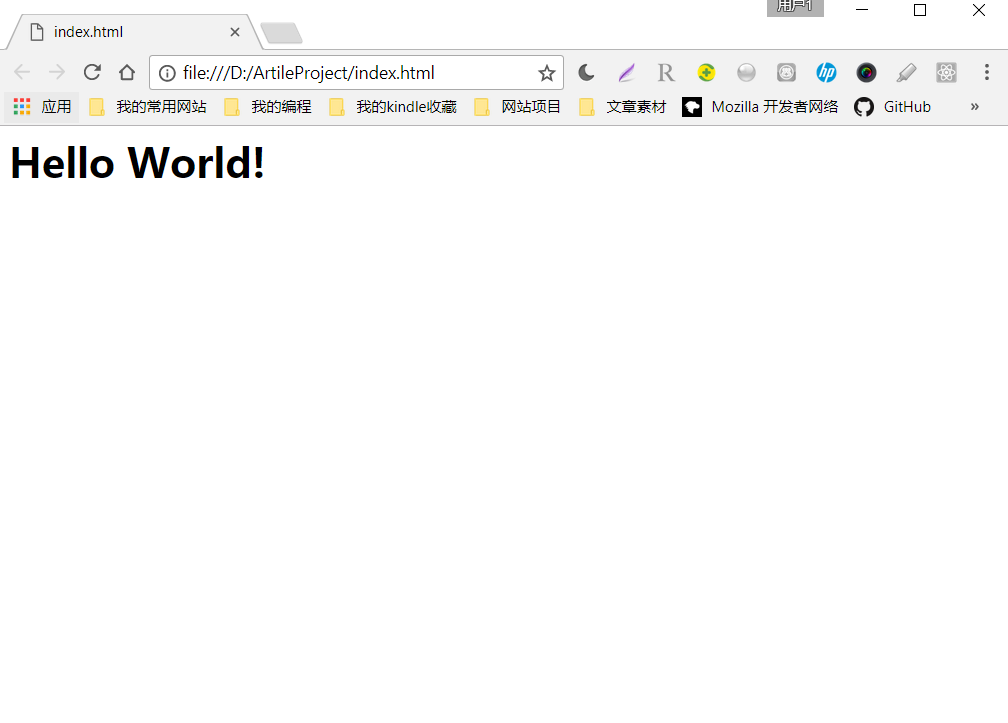Show hidden bookmarks via the chevron
Image resolution: width=1008 pixels, height=723 pixels.
(x=974, y=106)
